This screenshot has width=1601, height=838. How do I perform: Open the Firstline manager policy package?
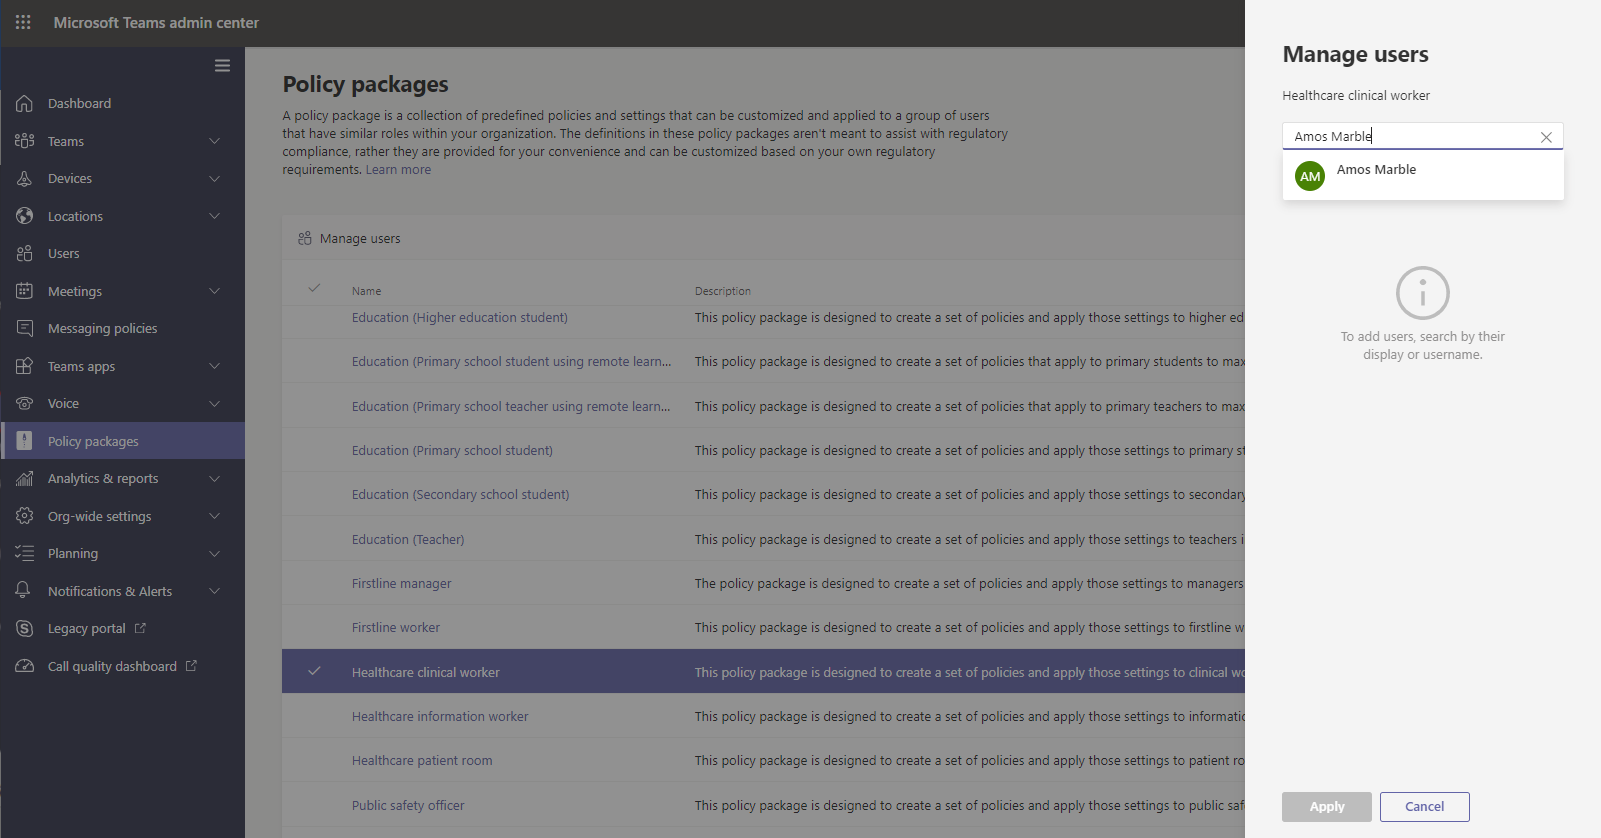[401, 583]
